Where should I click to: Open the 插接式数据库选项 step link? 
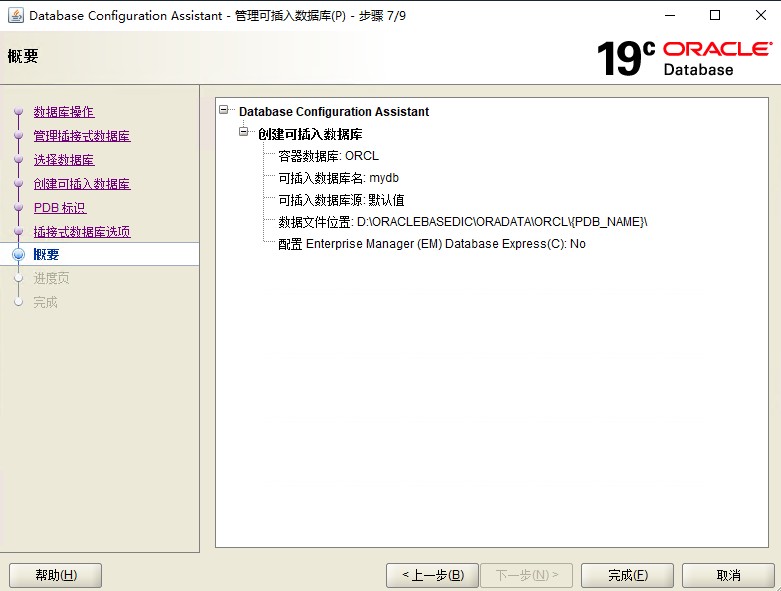coord(82,232)
